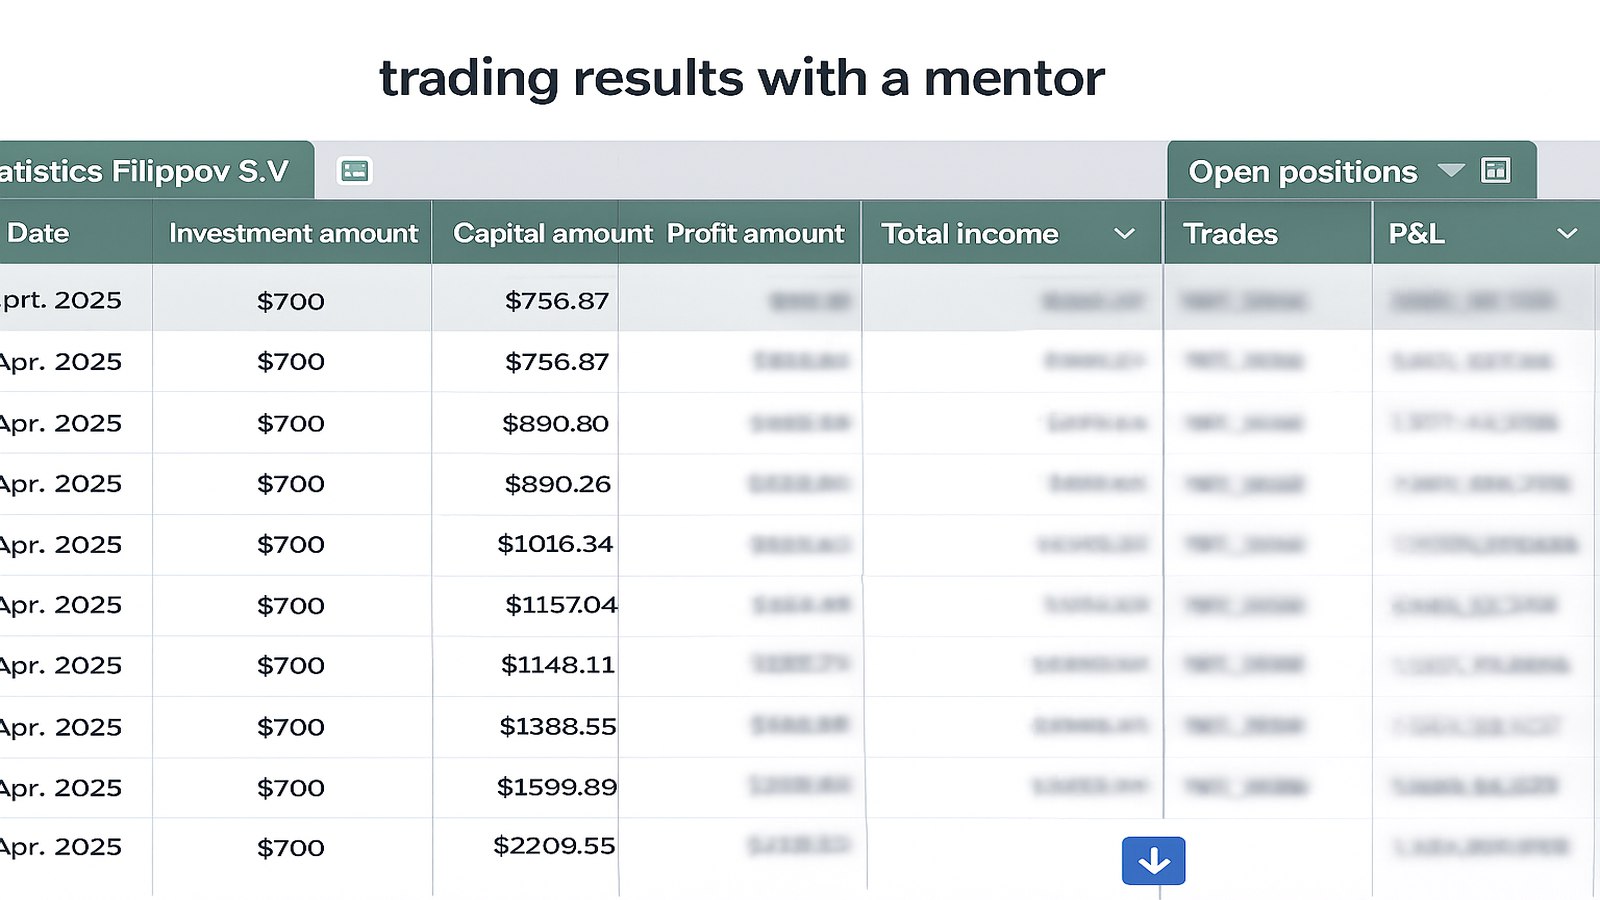Click the Capital amount column header
Image resolution: width=1600 pixels, height=900 pixels.
click(552, 233)
